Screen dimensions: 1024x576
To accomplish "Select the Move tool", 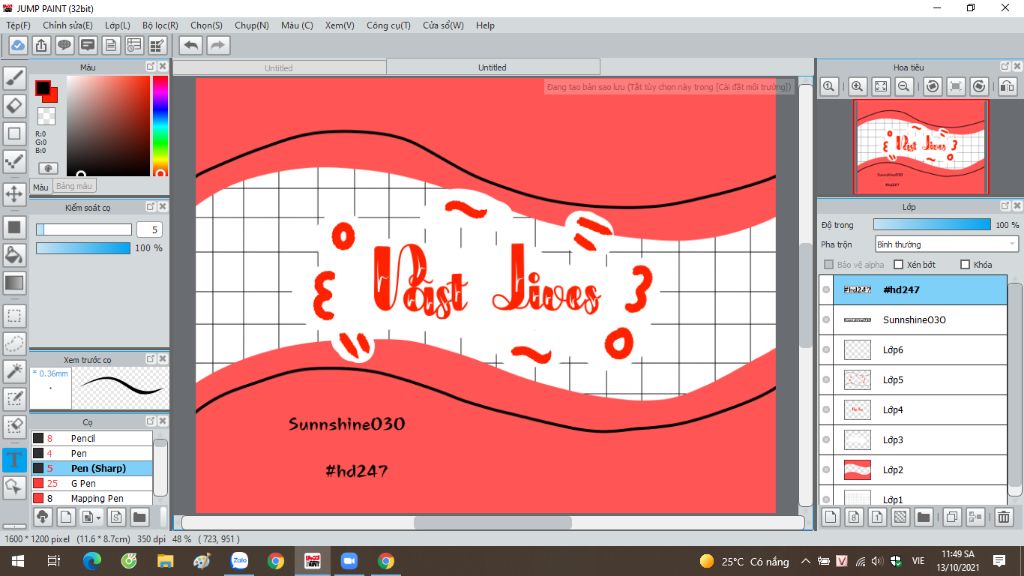I will point(14,194).
